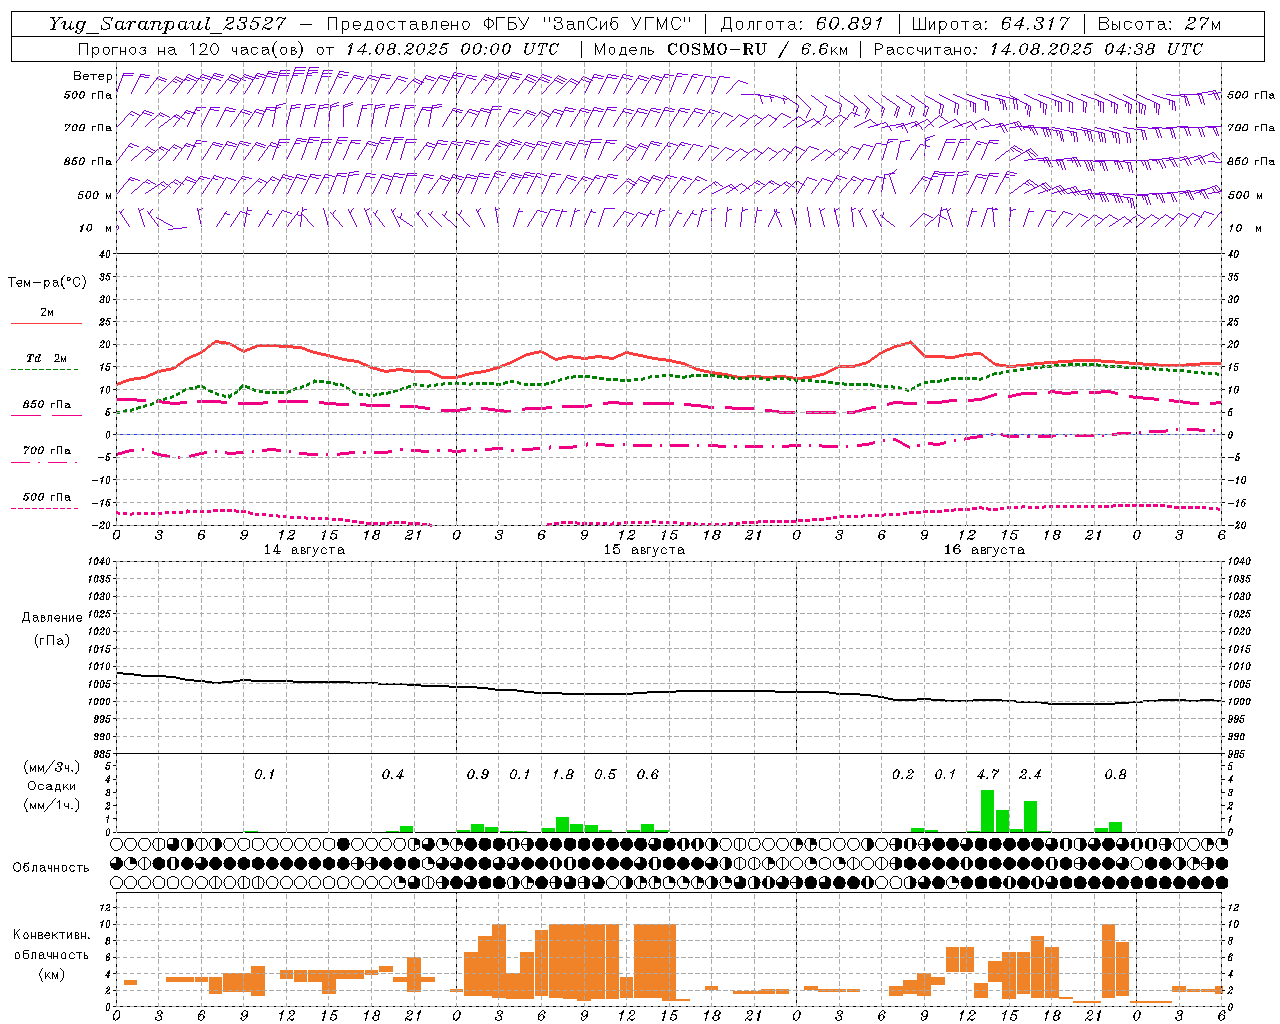Image resolution: width=1280 pixels, height=1024 pixels.
Task: Click the 0.9 precipitation total
Action: [478, 774]
